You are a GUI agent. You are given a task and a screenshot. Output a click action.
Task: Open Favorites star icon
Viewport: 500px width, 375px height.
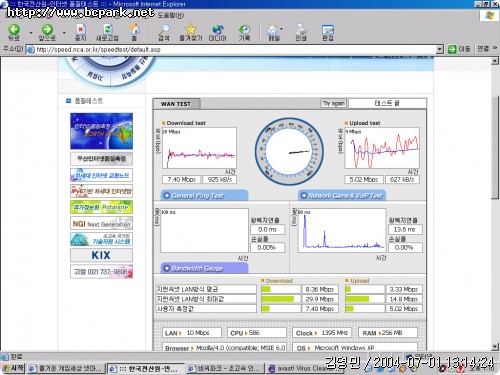(191, 30)
